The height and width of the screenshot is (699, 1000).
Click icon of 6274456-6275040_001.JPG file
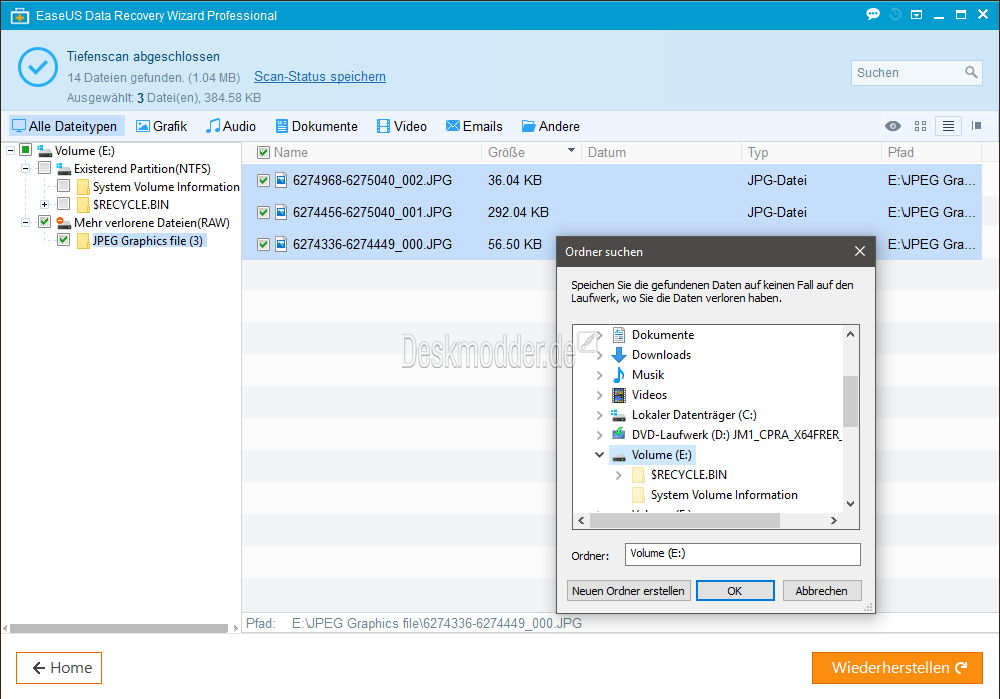pyautogui.click(x=281, y=212)
